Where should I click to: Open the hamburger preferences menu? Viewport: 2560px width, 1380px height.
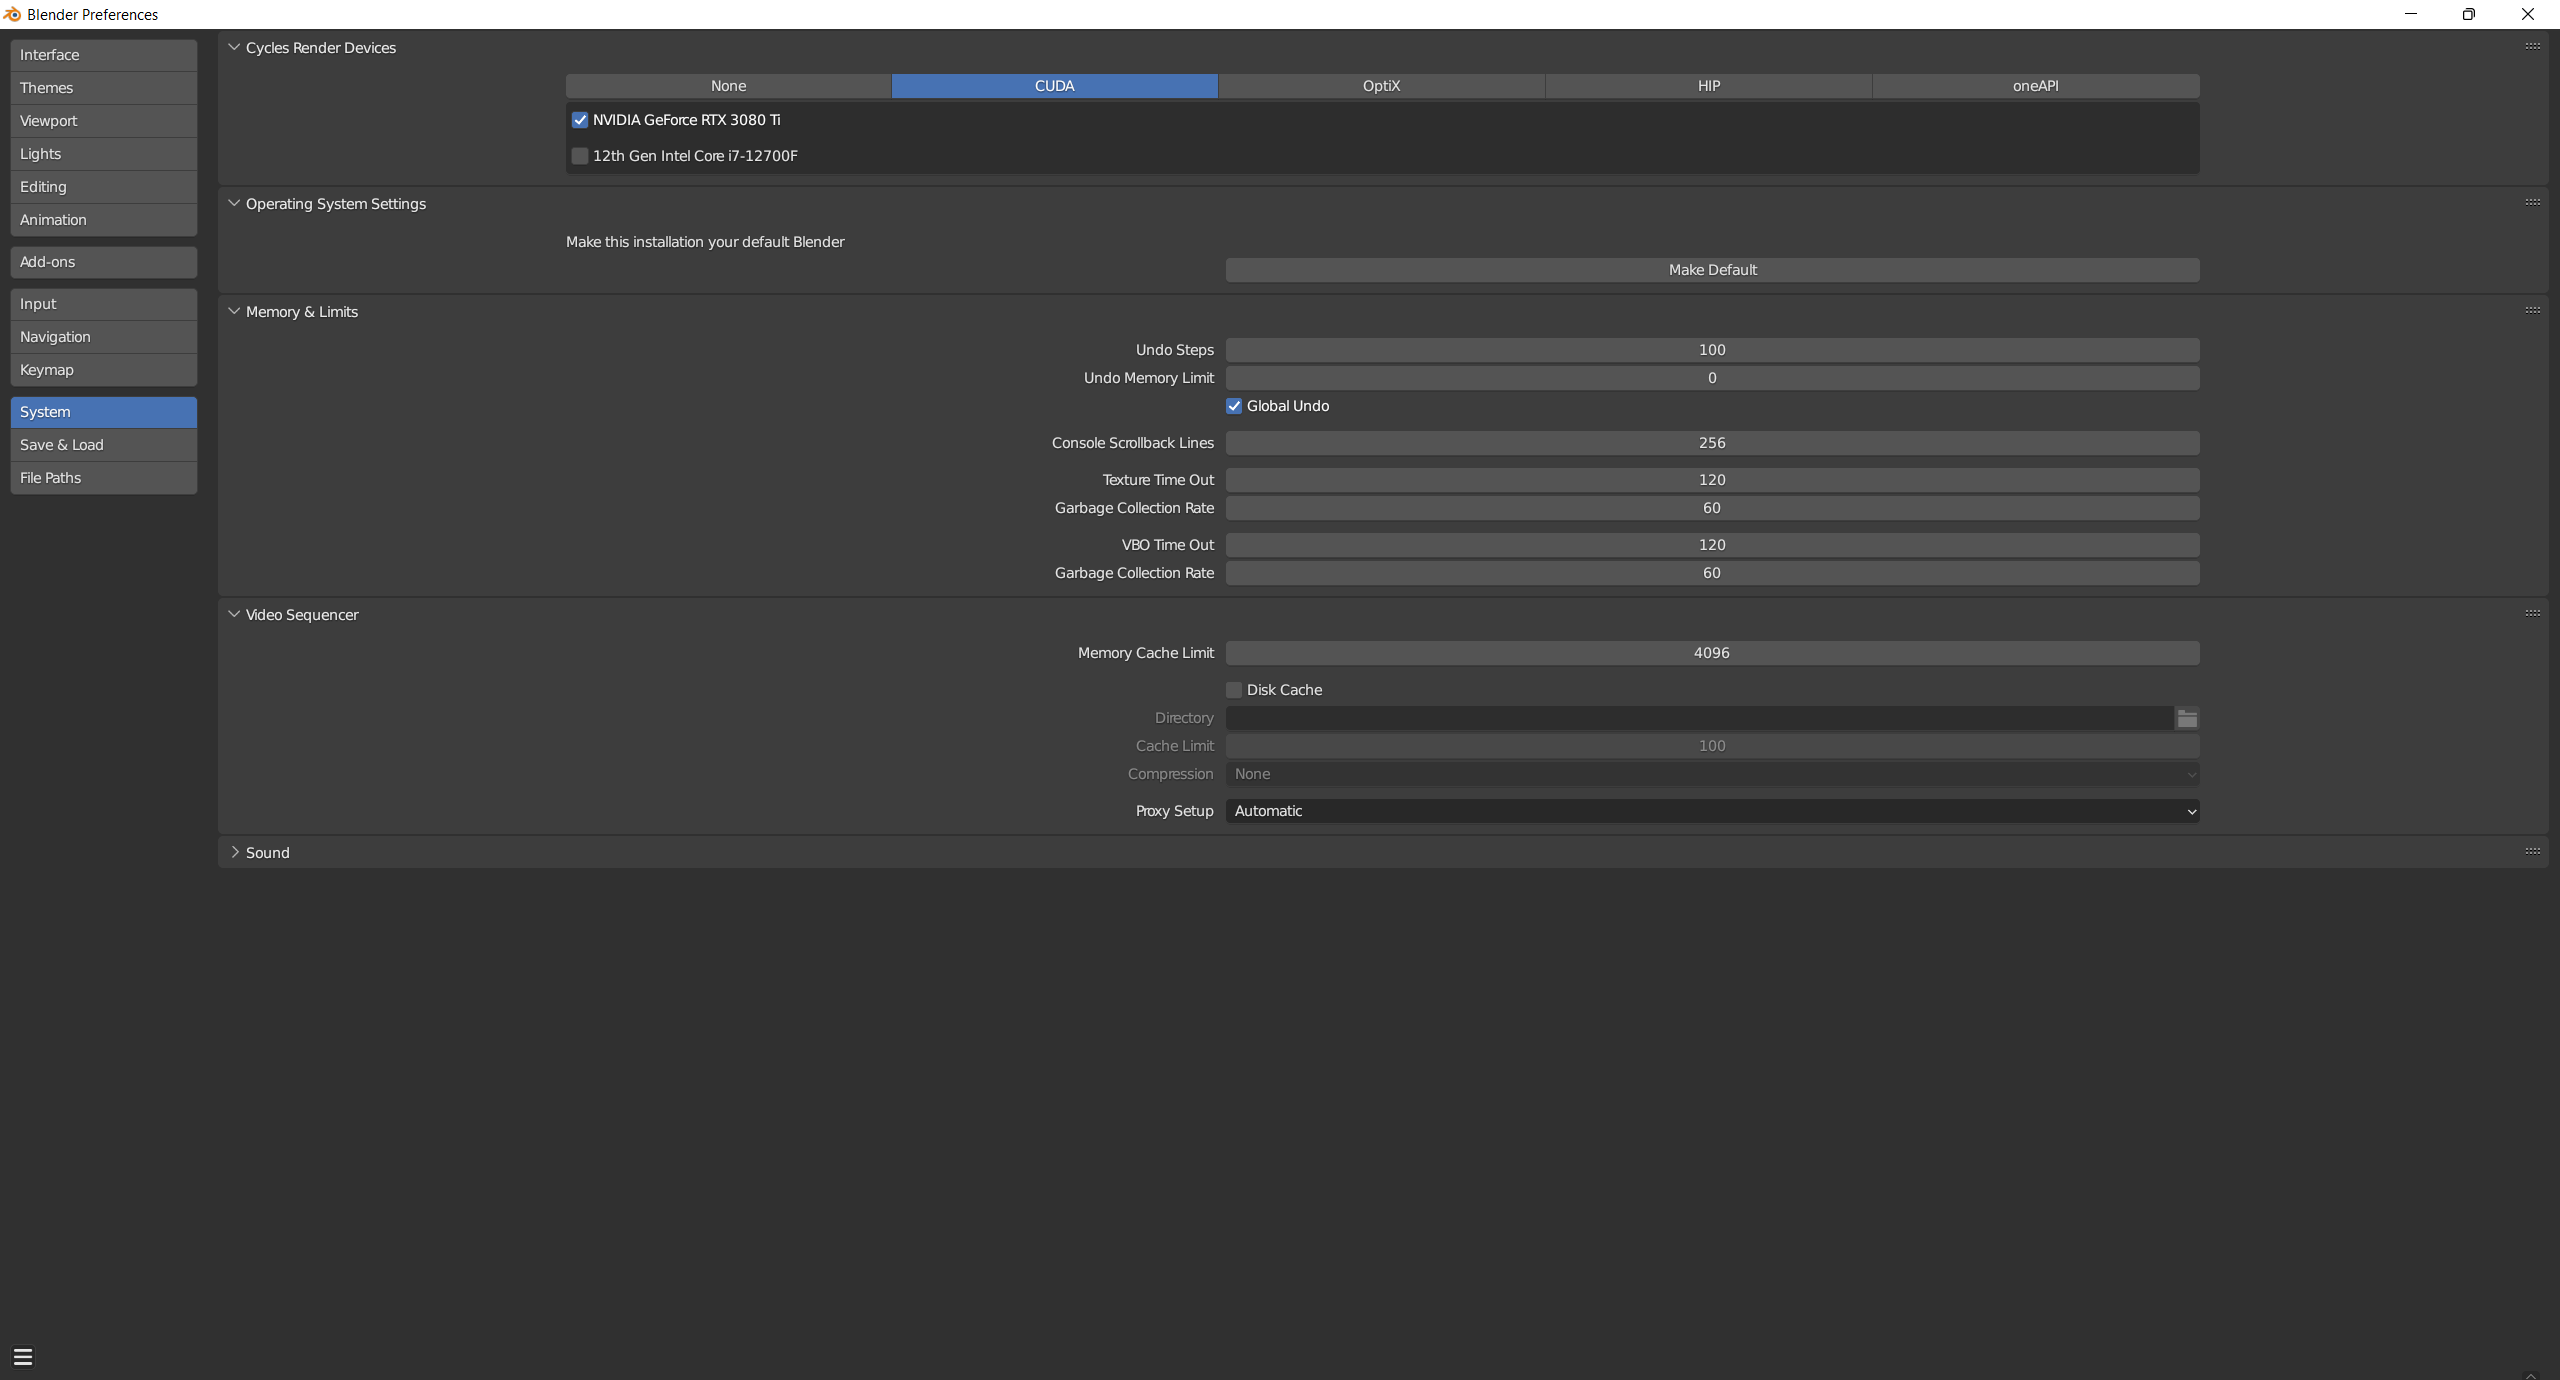point(23,1357)
